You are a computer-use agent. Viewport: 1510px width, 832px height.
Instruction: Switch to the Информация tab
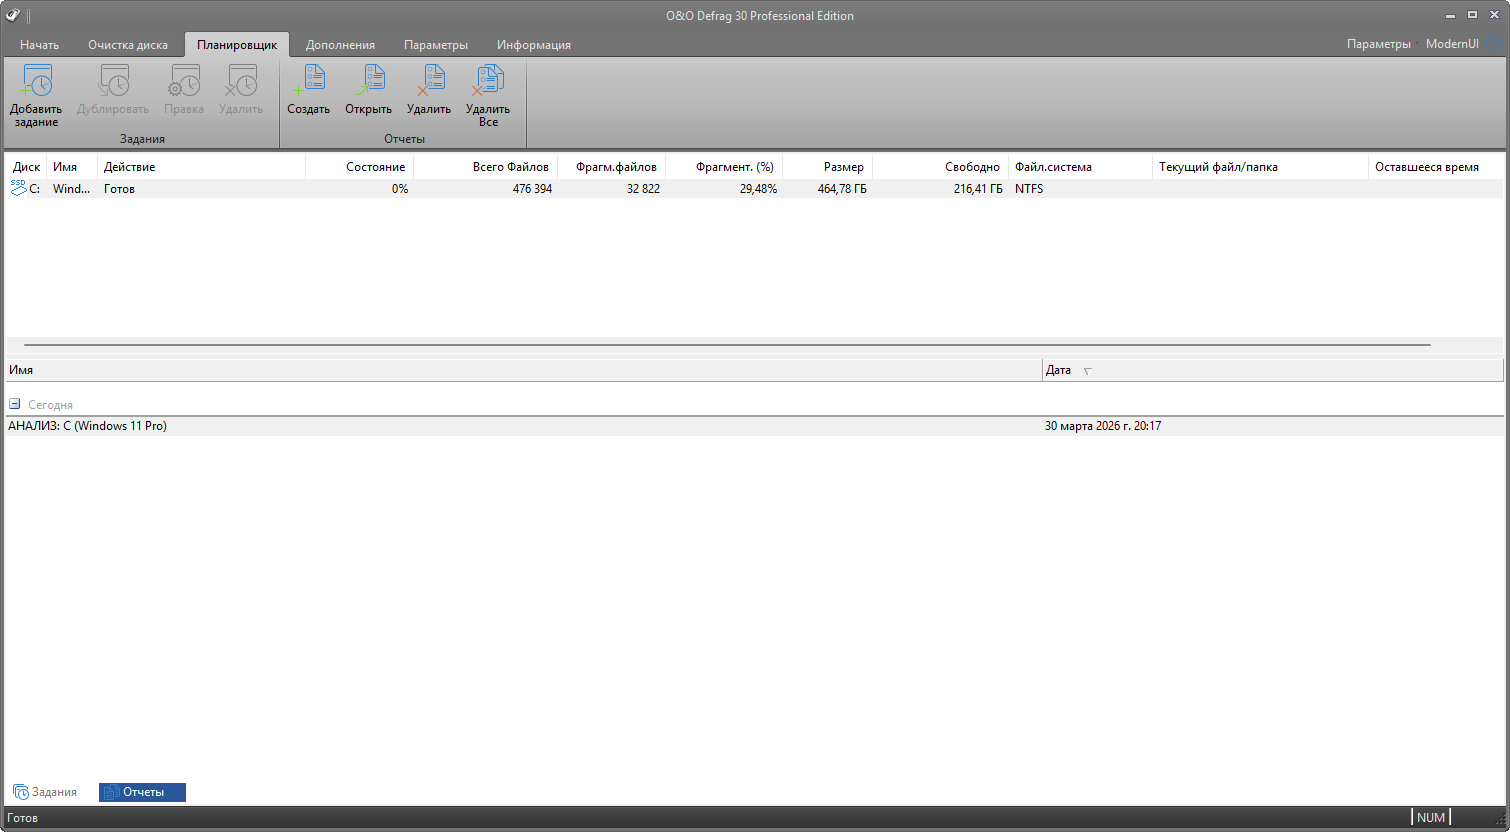click(x=533, y=45)
